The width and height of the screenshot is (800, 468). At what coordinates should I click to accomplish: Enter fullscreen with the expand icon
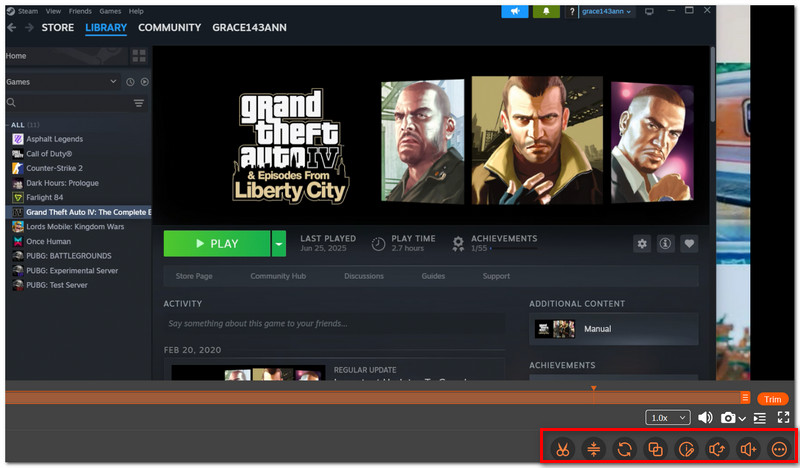(x=783, y=417)
